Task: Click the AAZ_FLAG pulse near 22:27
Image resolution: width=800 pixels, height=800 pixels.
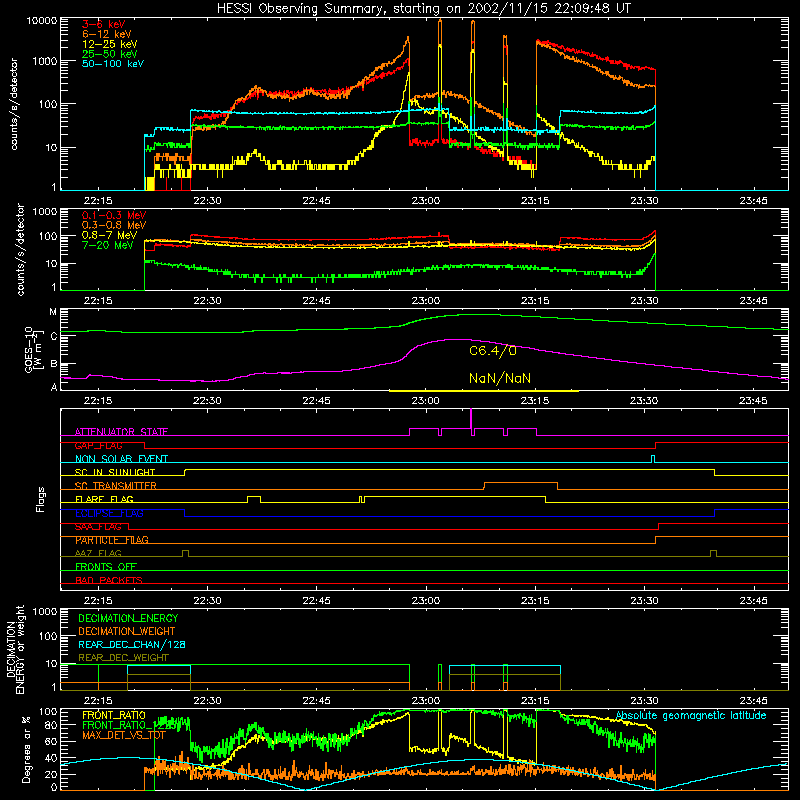Action: click(x=185, y=553)
